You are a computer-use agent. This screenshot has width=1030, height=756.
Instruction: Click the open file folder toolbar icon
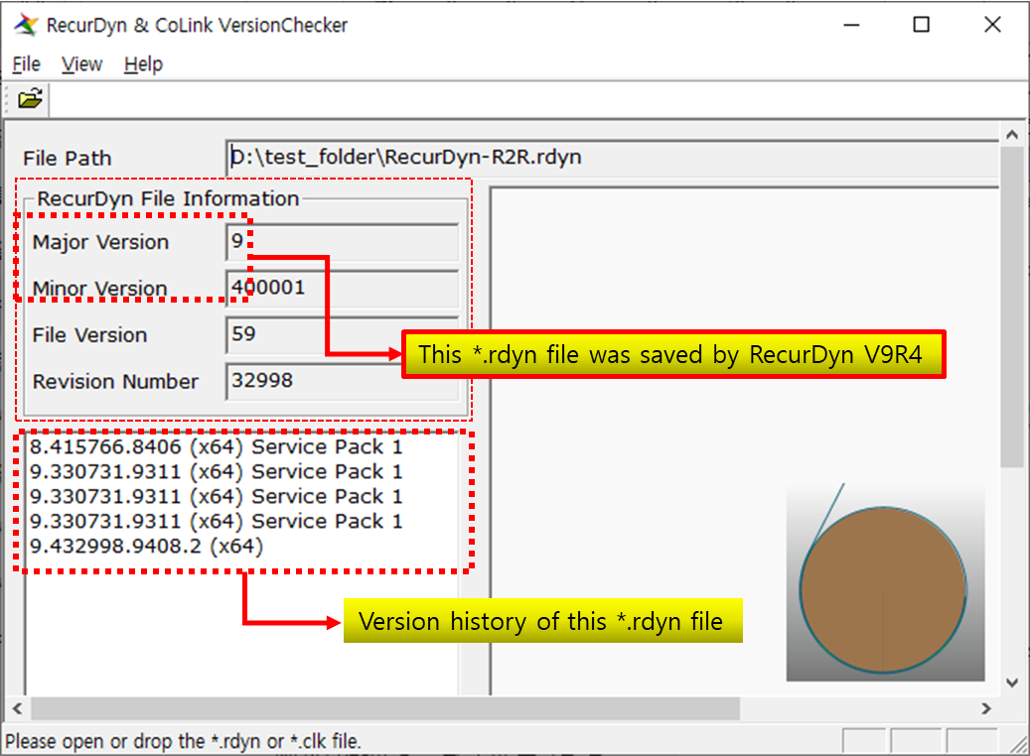pos(30,99)
